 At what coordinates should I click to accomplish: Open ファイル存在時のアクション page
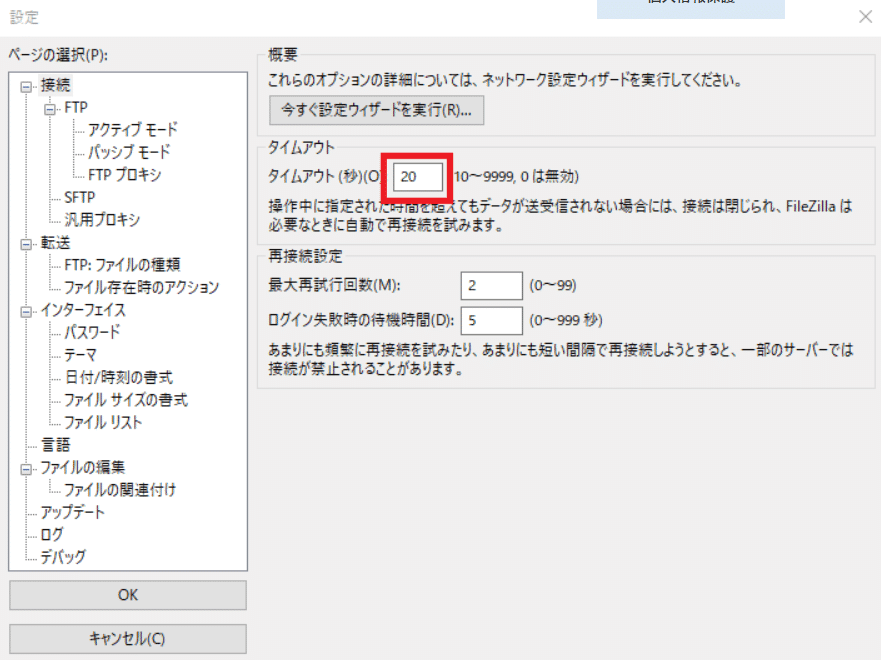pos(140,287)
